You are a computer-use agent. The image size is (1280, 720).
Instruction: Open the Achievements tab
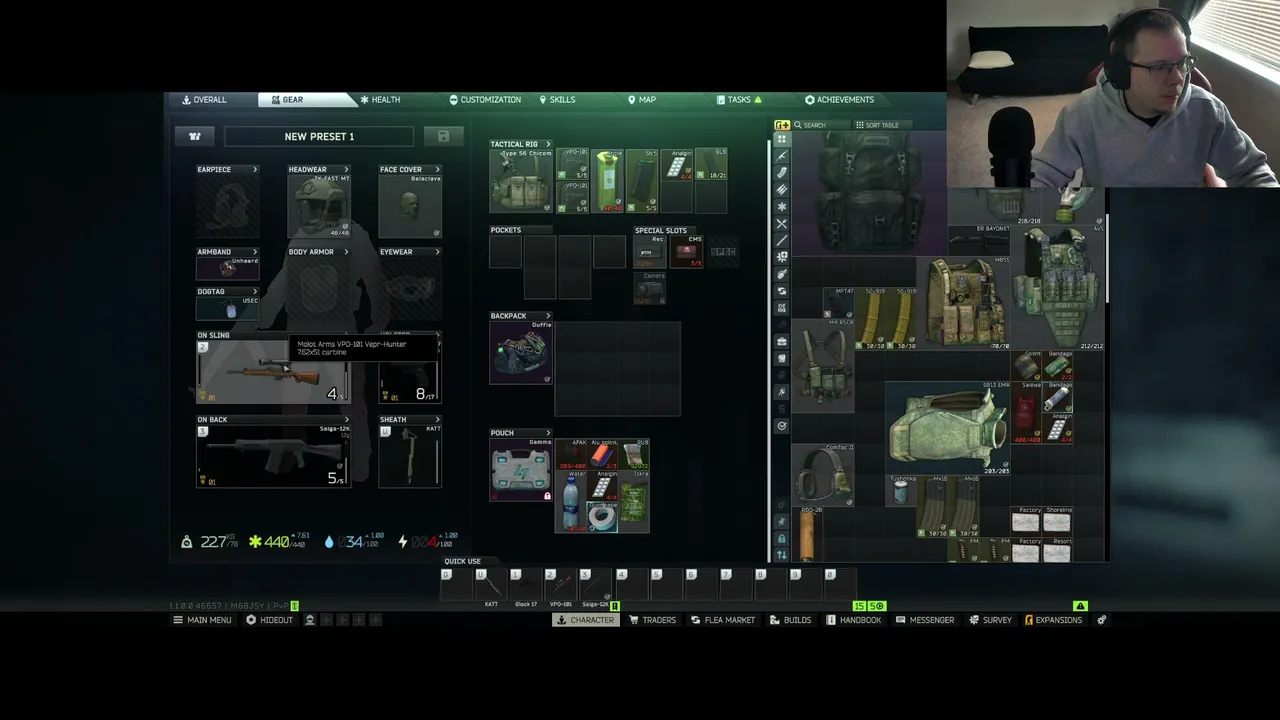[840, 100]
